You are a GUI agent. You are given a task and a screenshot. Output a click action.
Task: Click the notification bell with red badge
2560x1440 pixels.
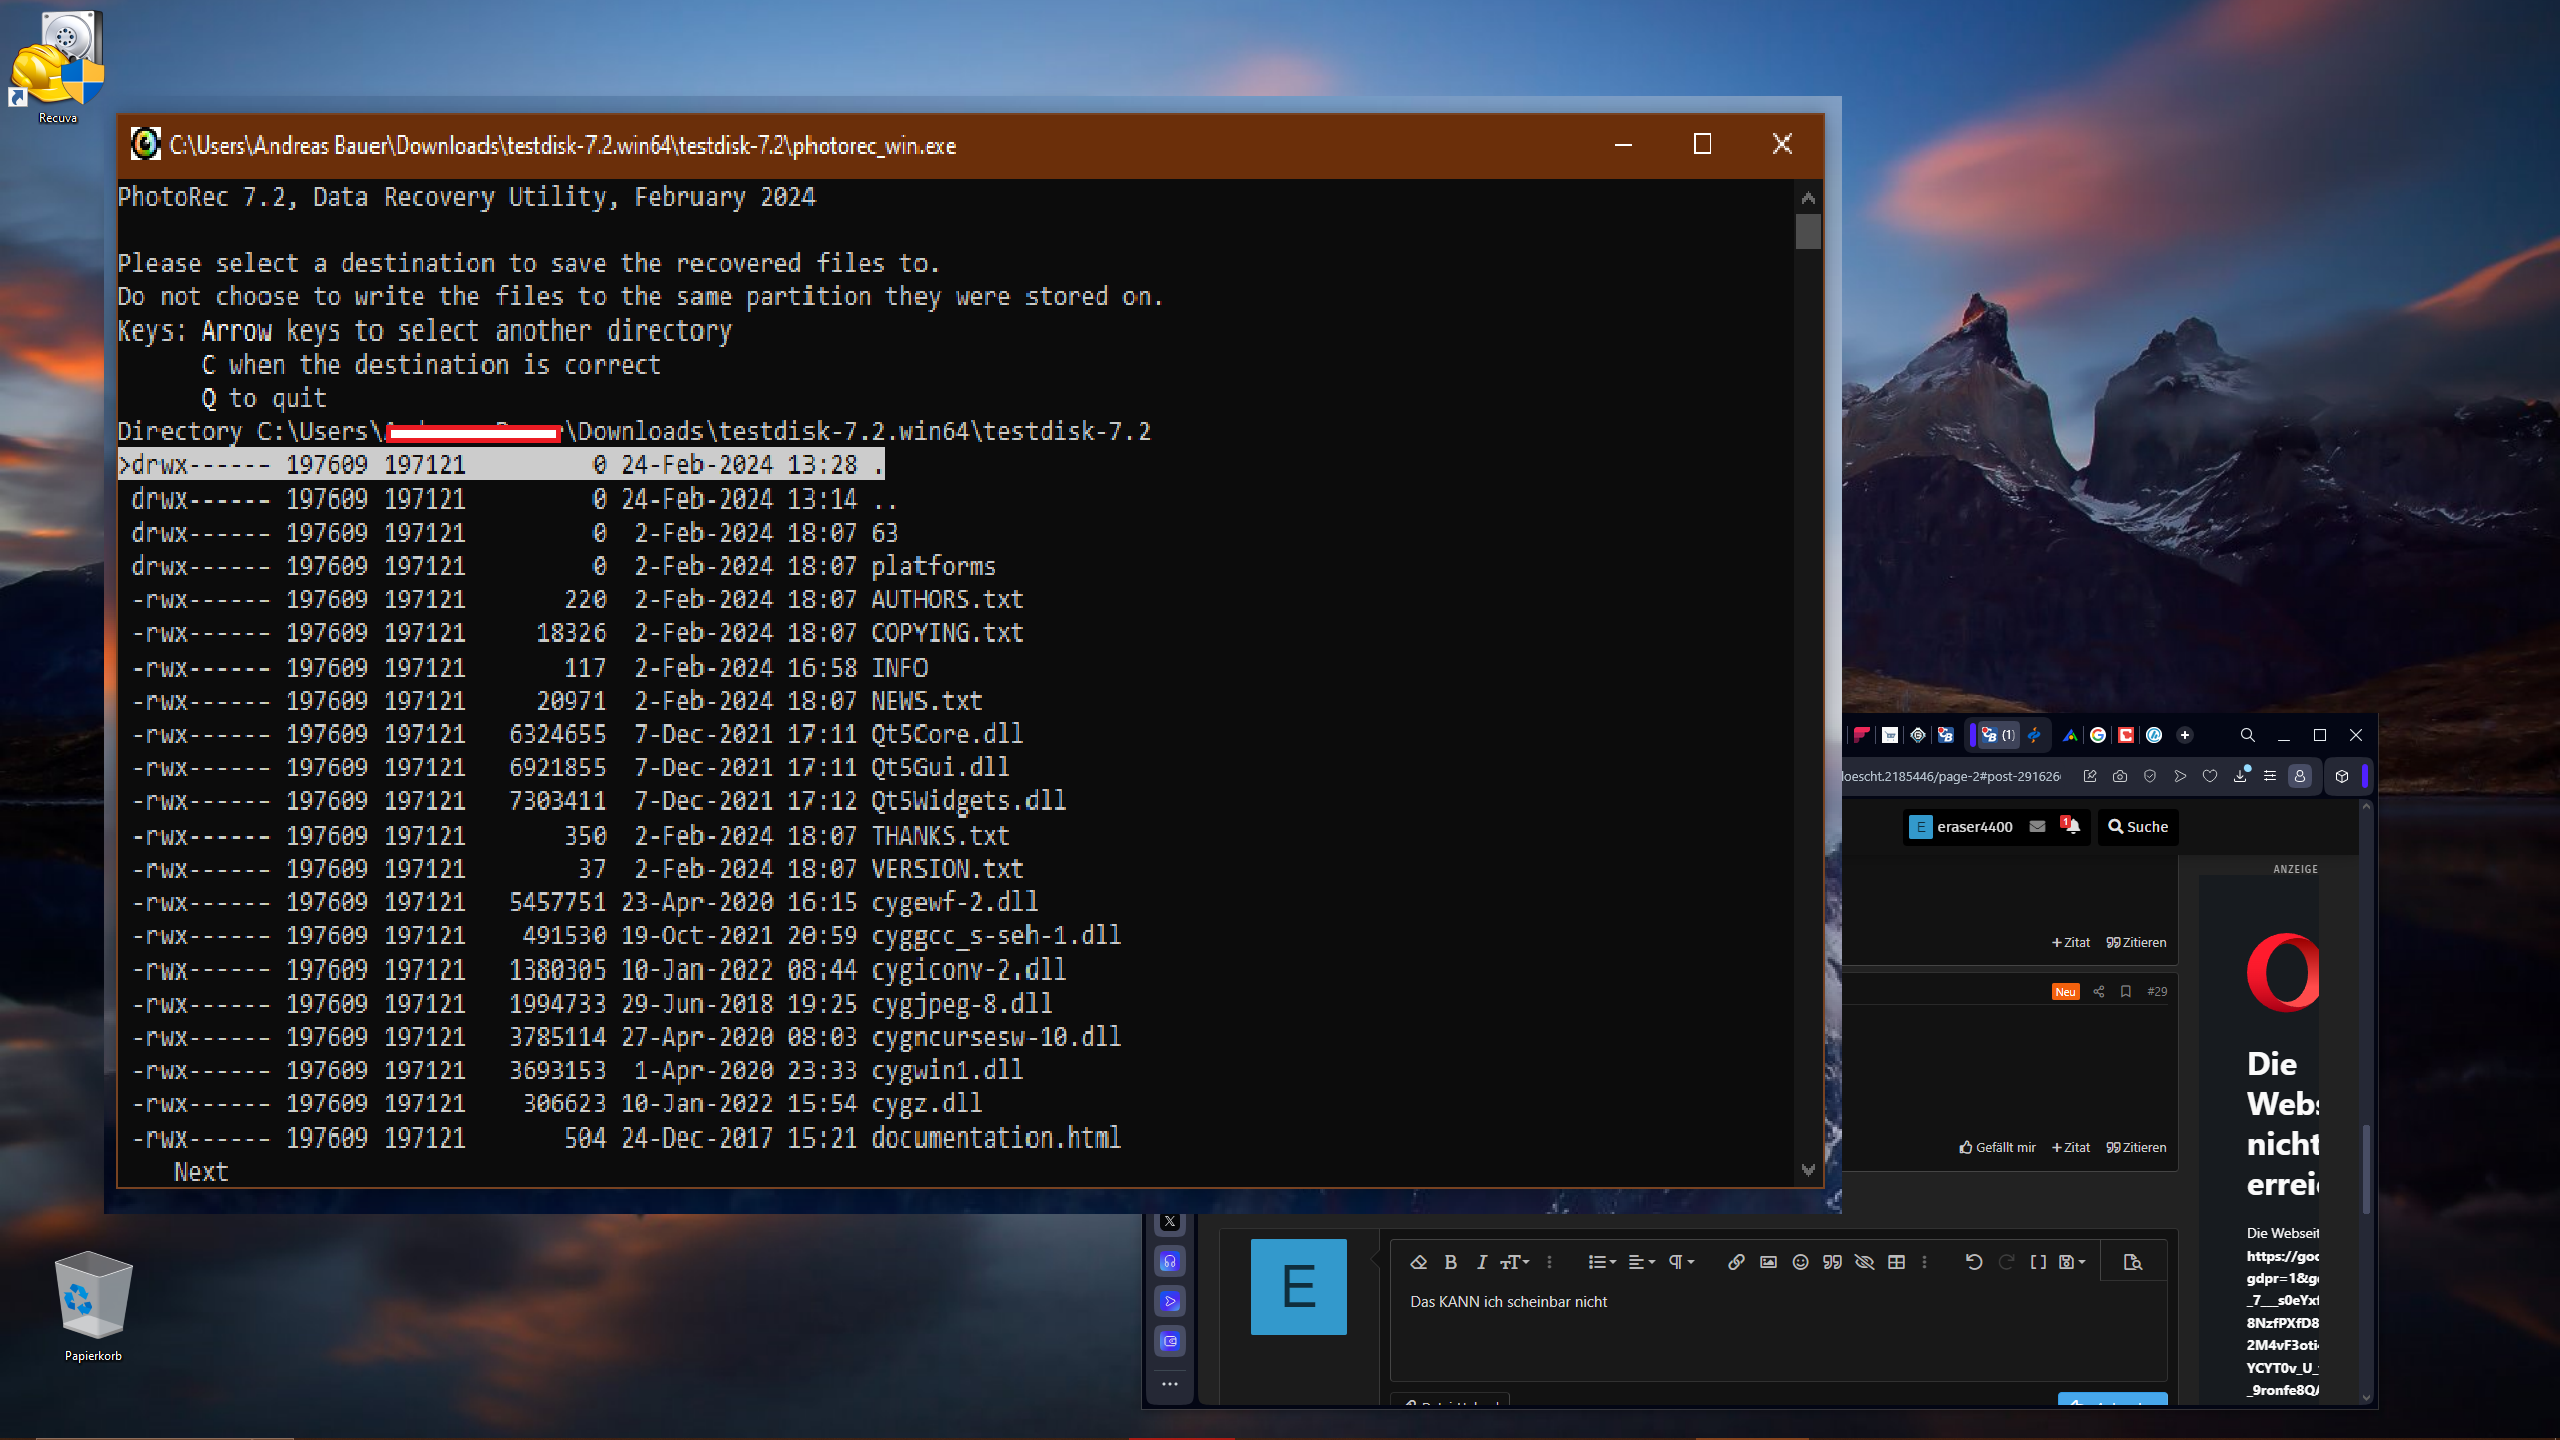click(x=2070, y=826)
